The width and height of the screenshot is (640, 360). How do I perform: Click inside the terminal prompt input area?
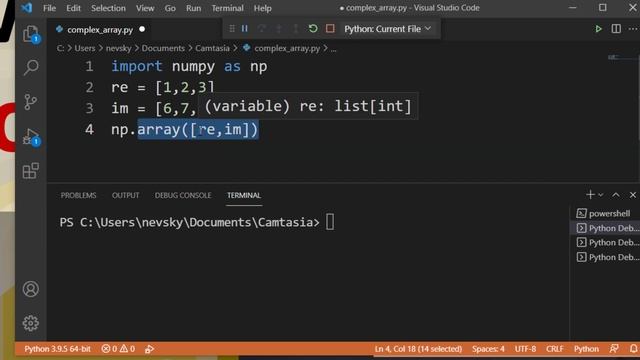(330, 222)
